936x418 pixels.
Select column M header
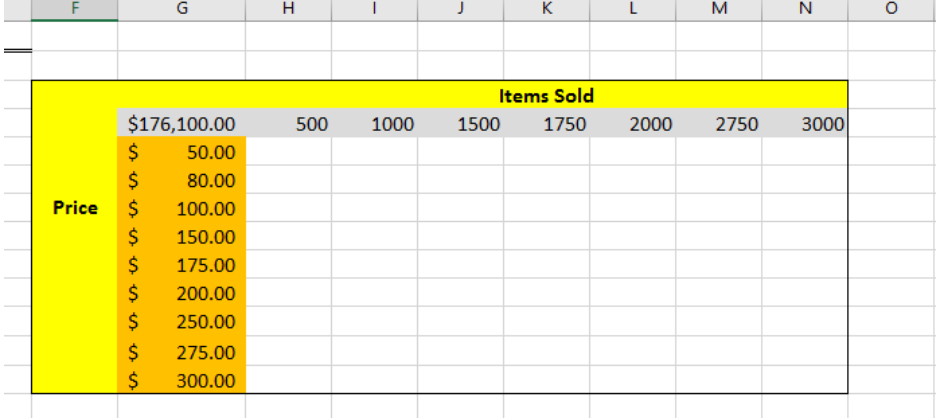[719, 10]
